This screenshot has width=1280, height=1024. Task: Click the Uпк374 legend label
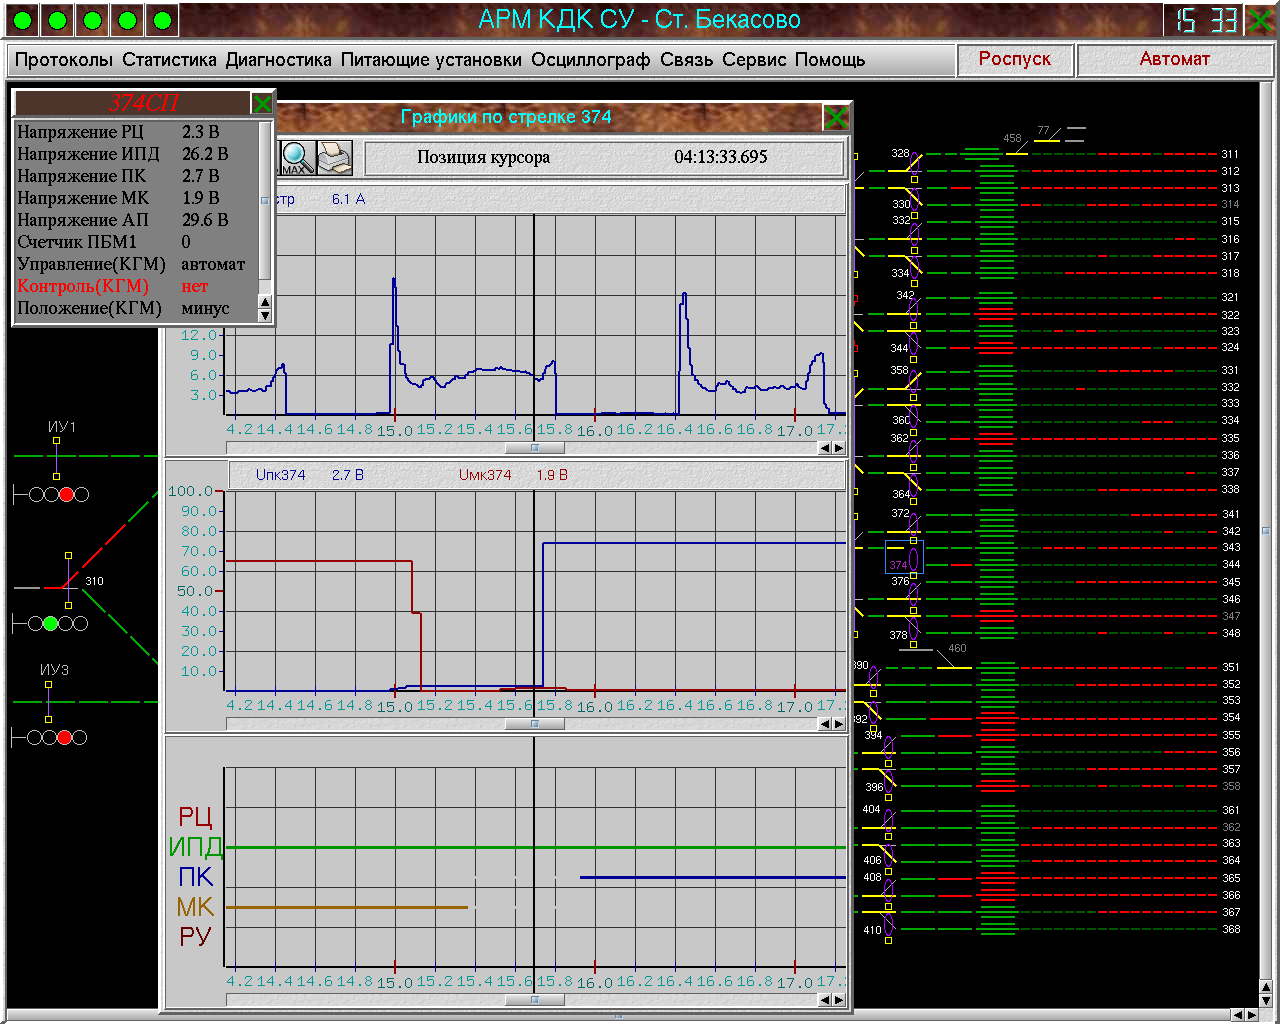click(x=281, y=476)
